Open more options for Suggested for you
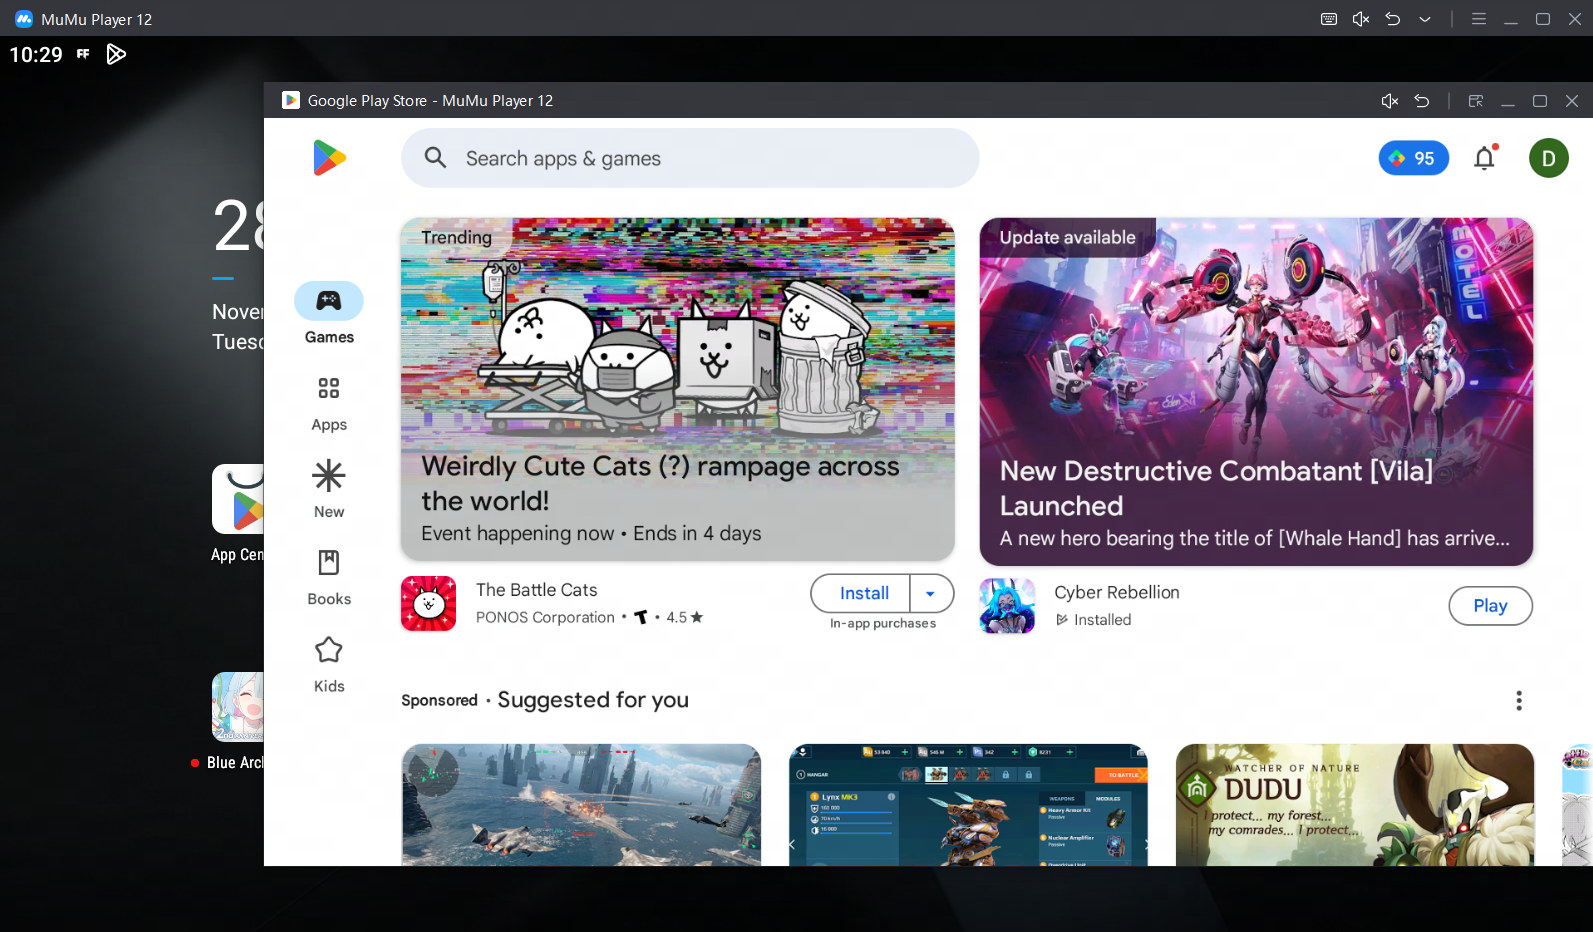This screenshot has height=932, width=1593. 1518,700
